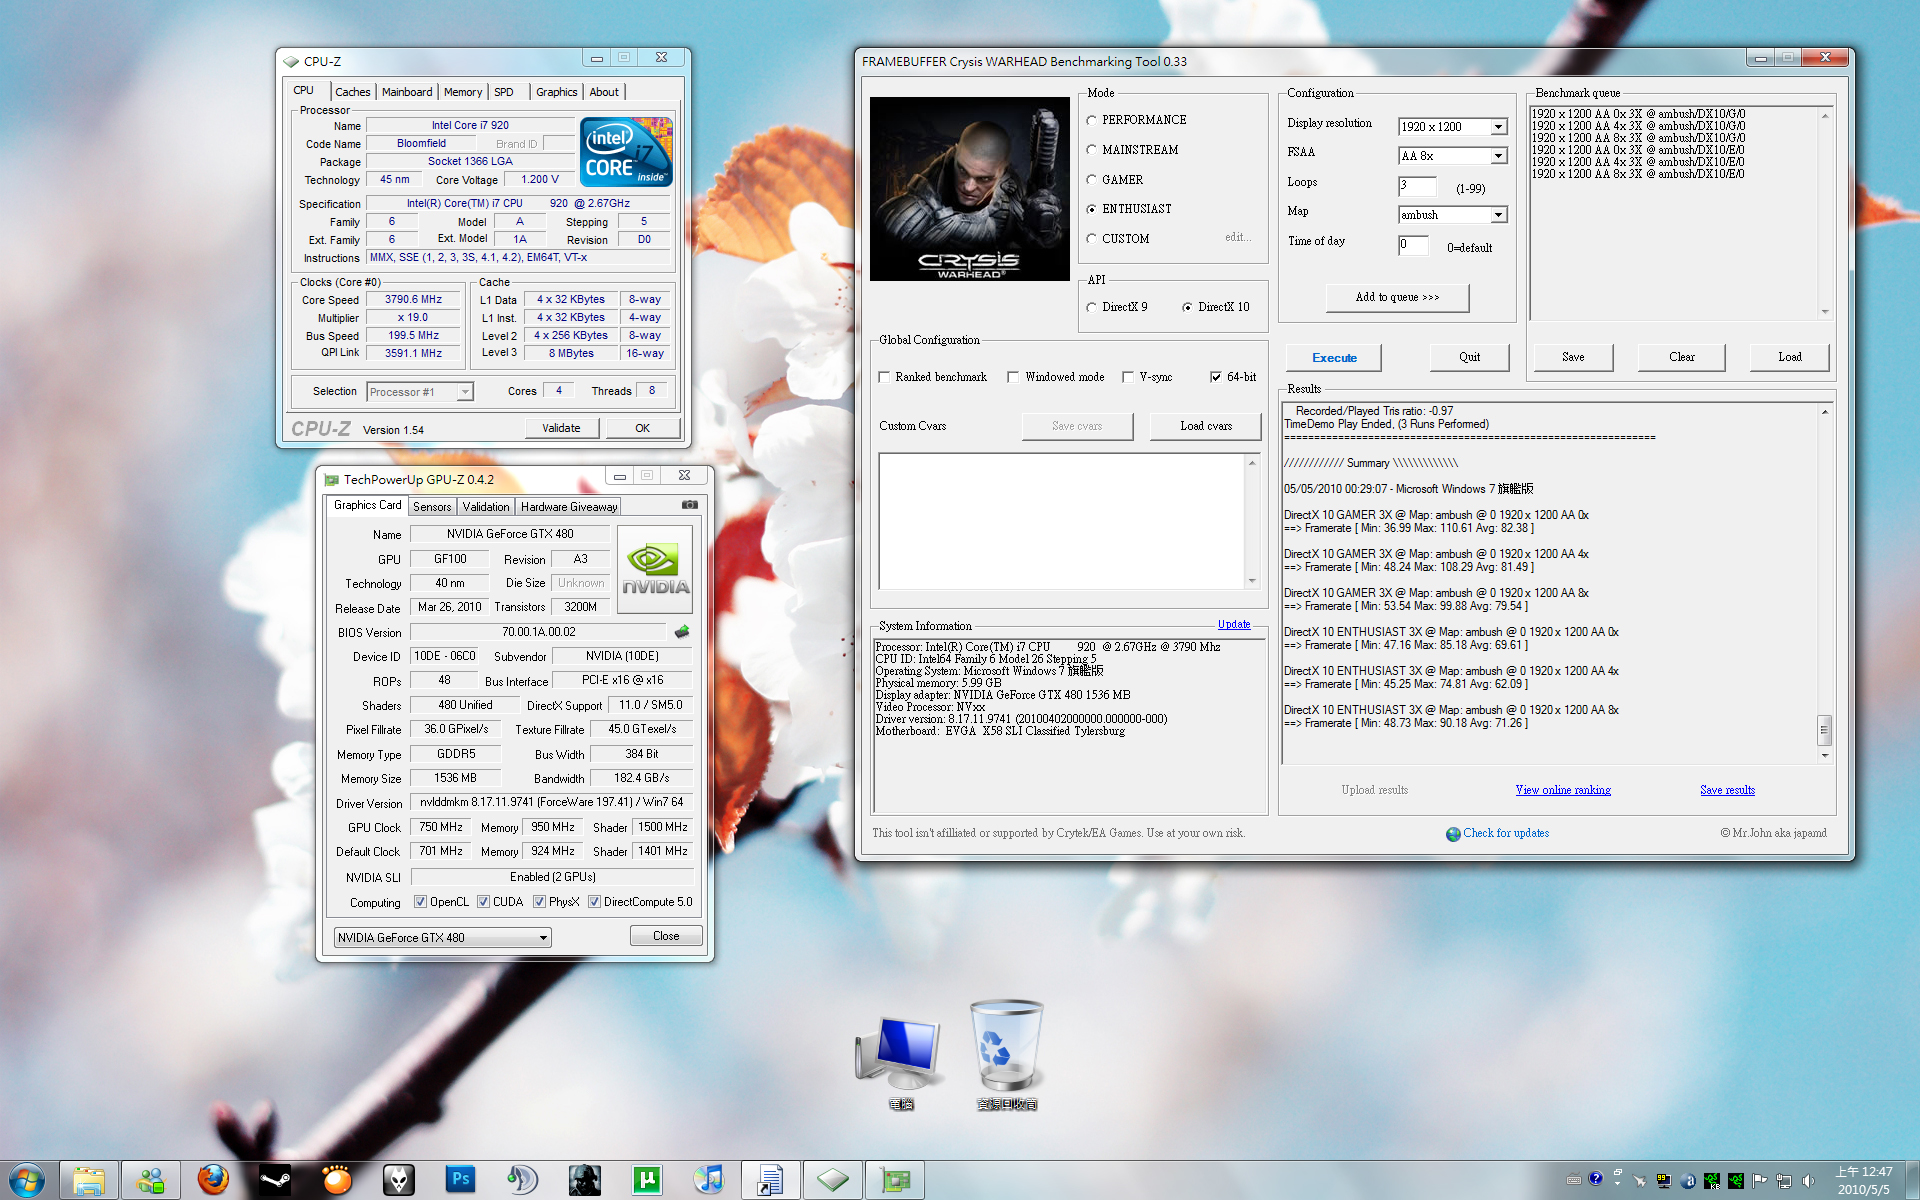Switch to GPU-Z taskbar button
This screenshot has width=1920, height=1200.
tap(895, 1180)
